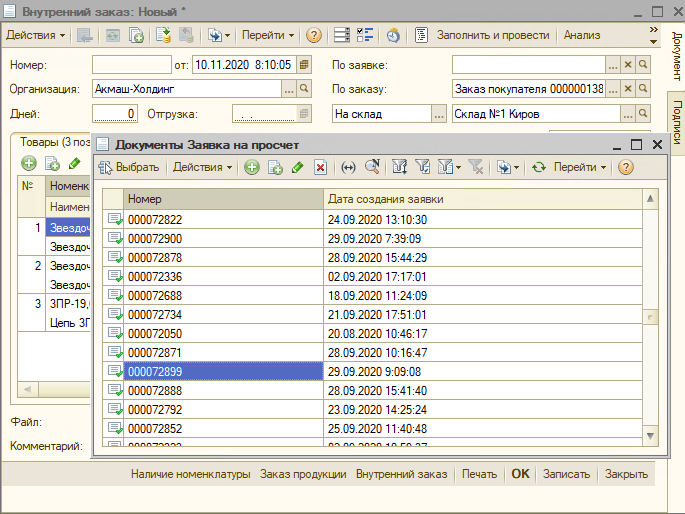Select the row with number 000072822
The image size is (685, 514).
pos(372,219)
